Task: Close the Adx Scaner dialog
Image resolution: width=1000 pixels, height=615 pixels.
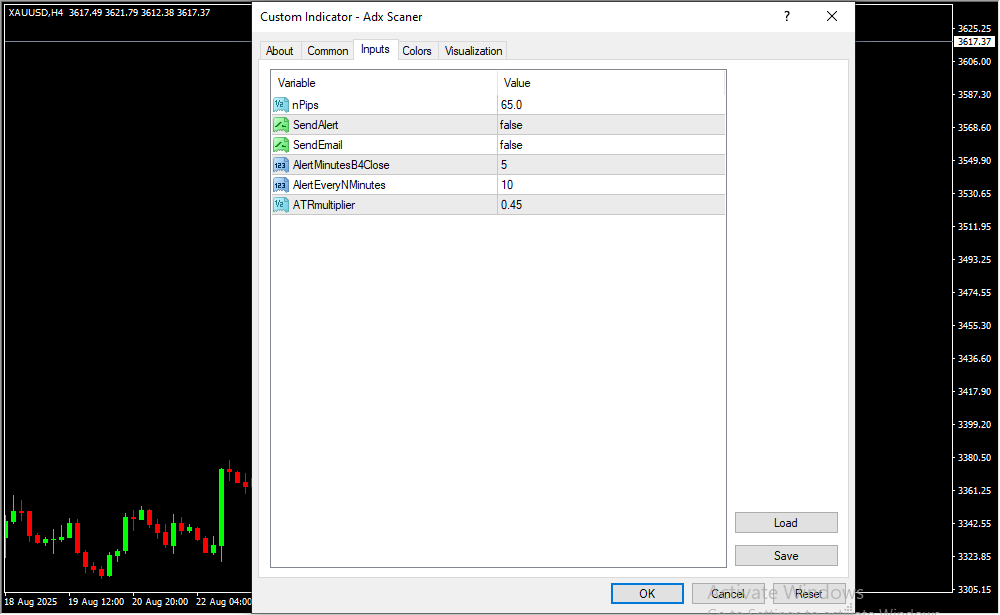Action: click(x=832, y=17)
